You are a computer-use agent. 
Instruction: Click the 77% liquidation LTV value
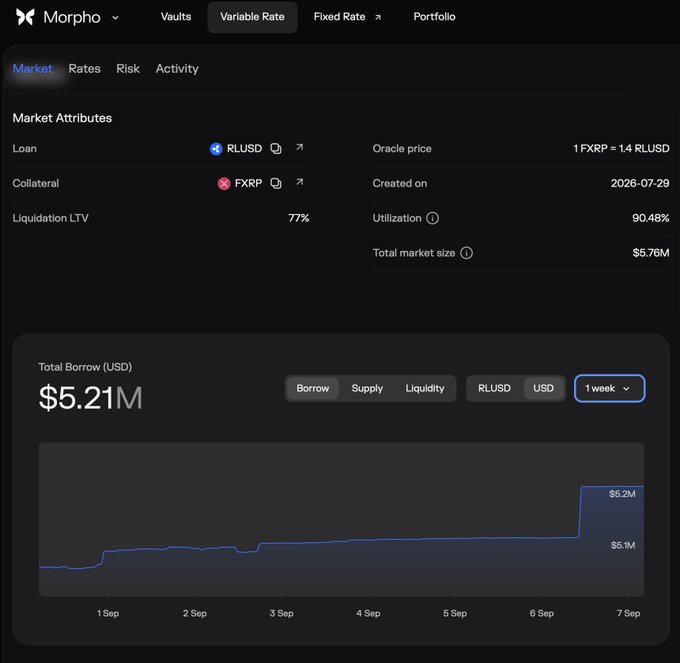point(298,218)
